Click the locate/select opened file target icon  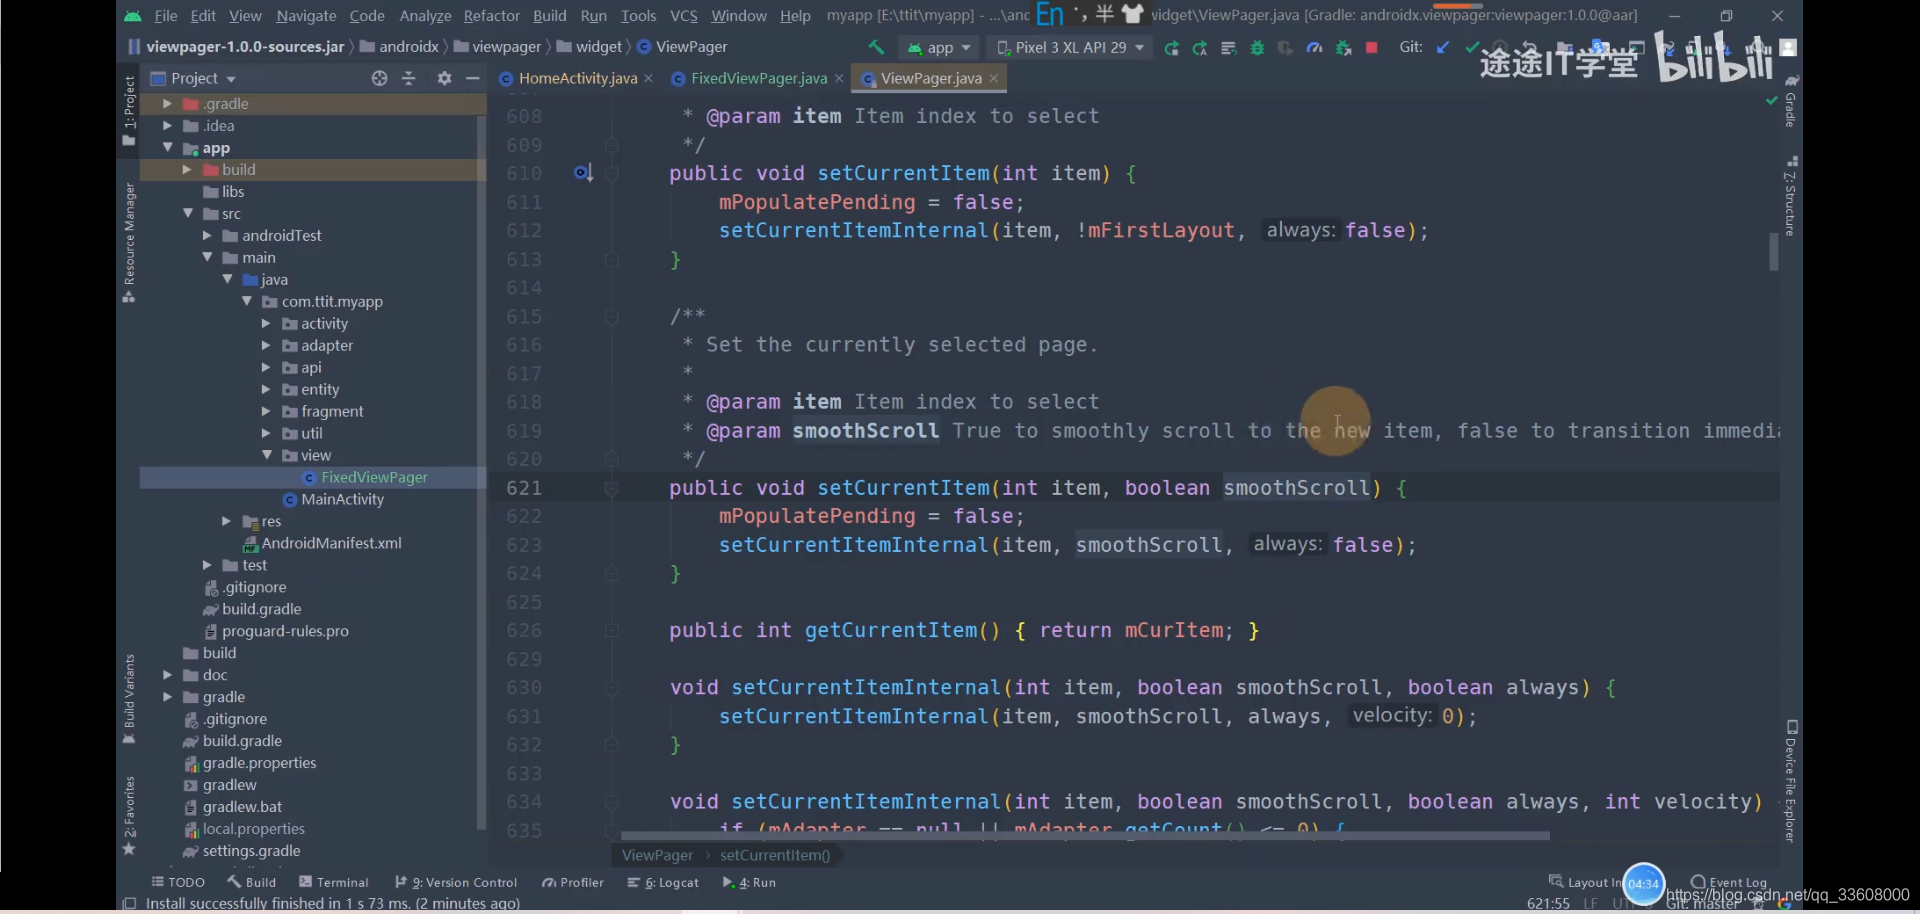click(379, 78)
